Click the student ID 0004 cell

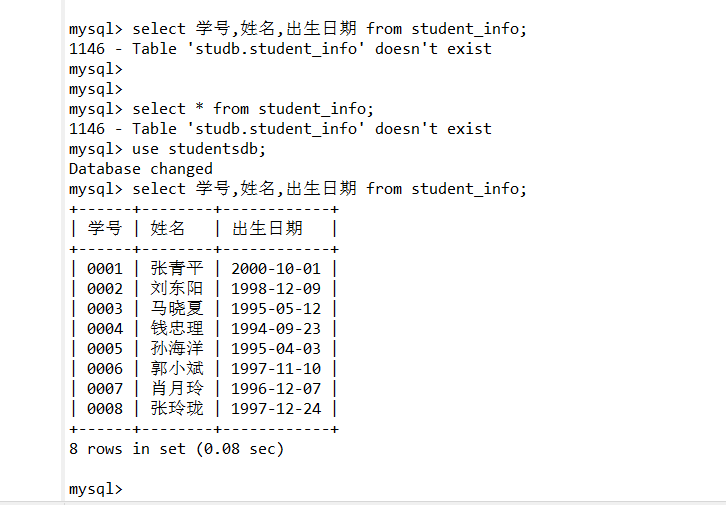coord(105,329)
